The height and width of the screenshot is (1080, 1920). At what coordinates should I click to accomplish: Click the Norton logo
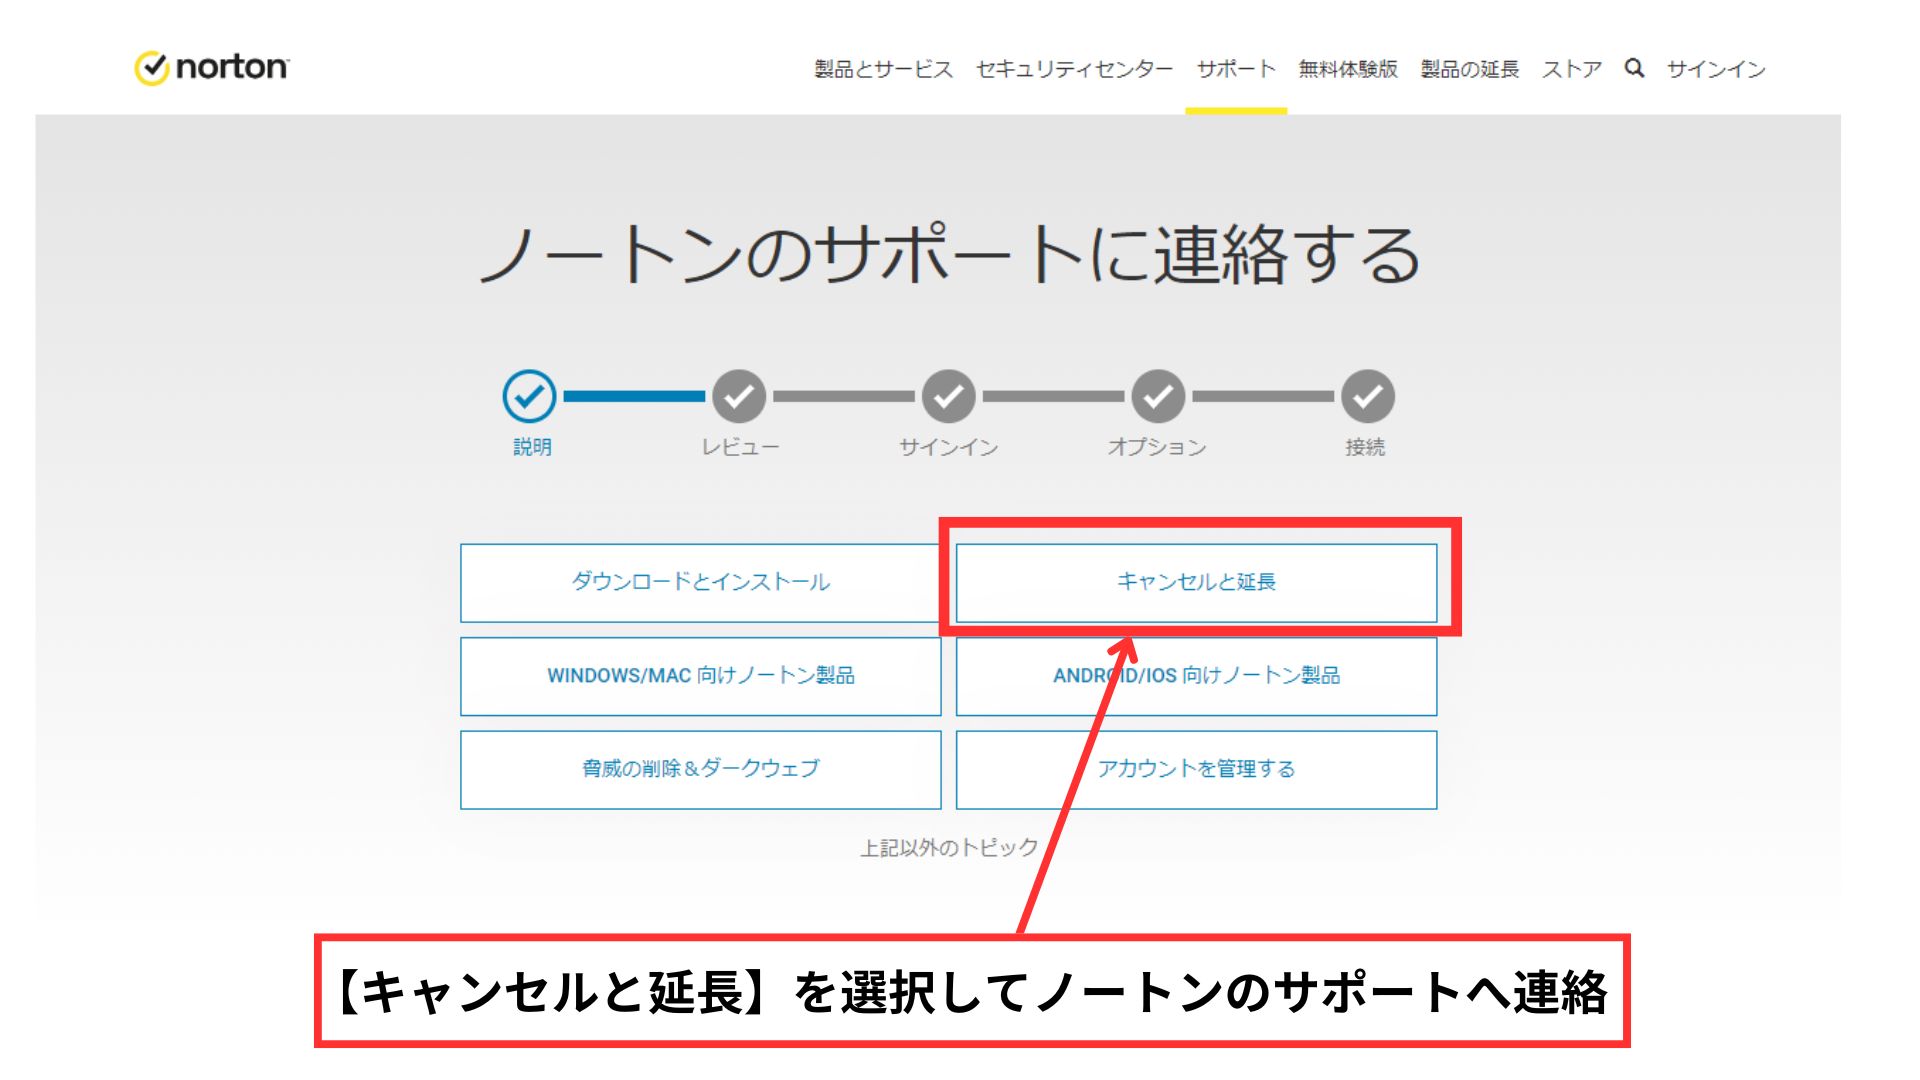[x=211, y=67]
